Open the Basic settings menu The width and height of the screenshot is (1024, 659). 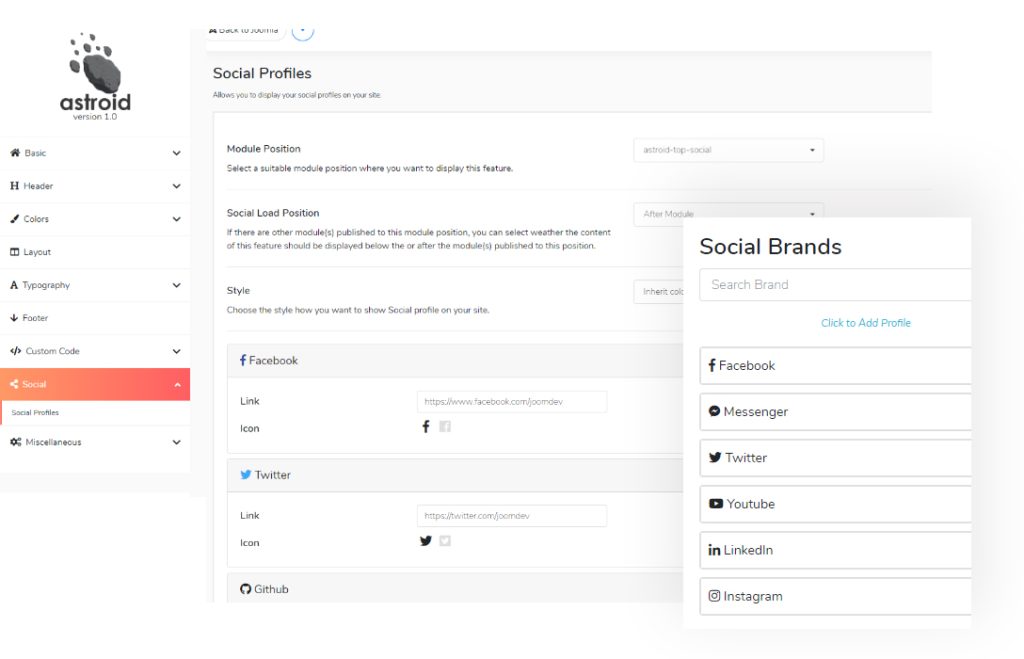pyautogui.click(x=95, y=153)
